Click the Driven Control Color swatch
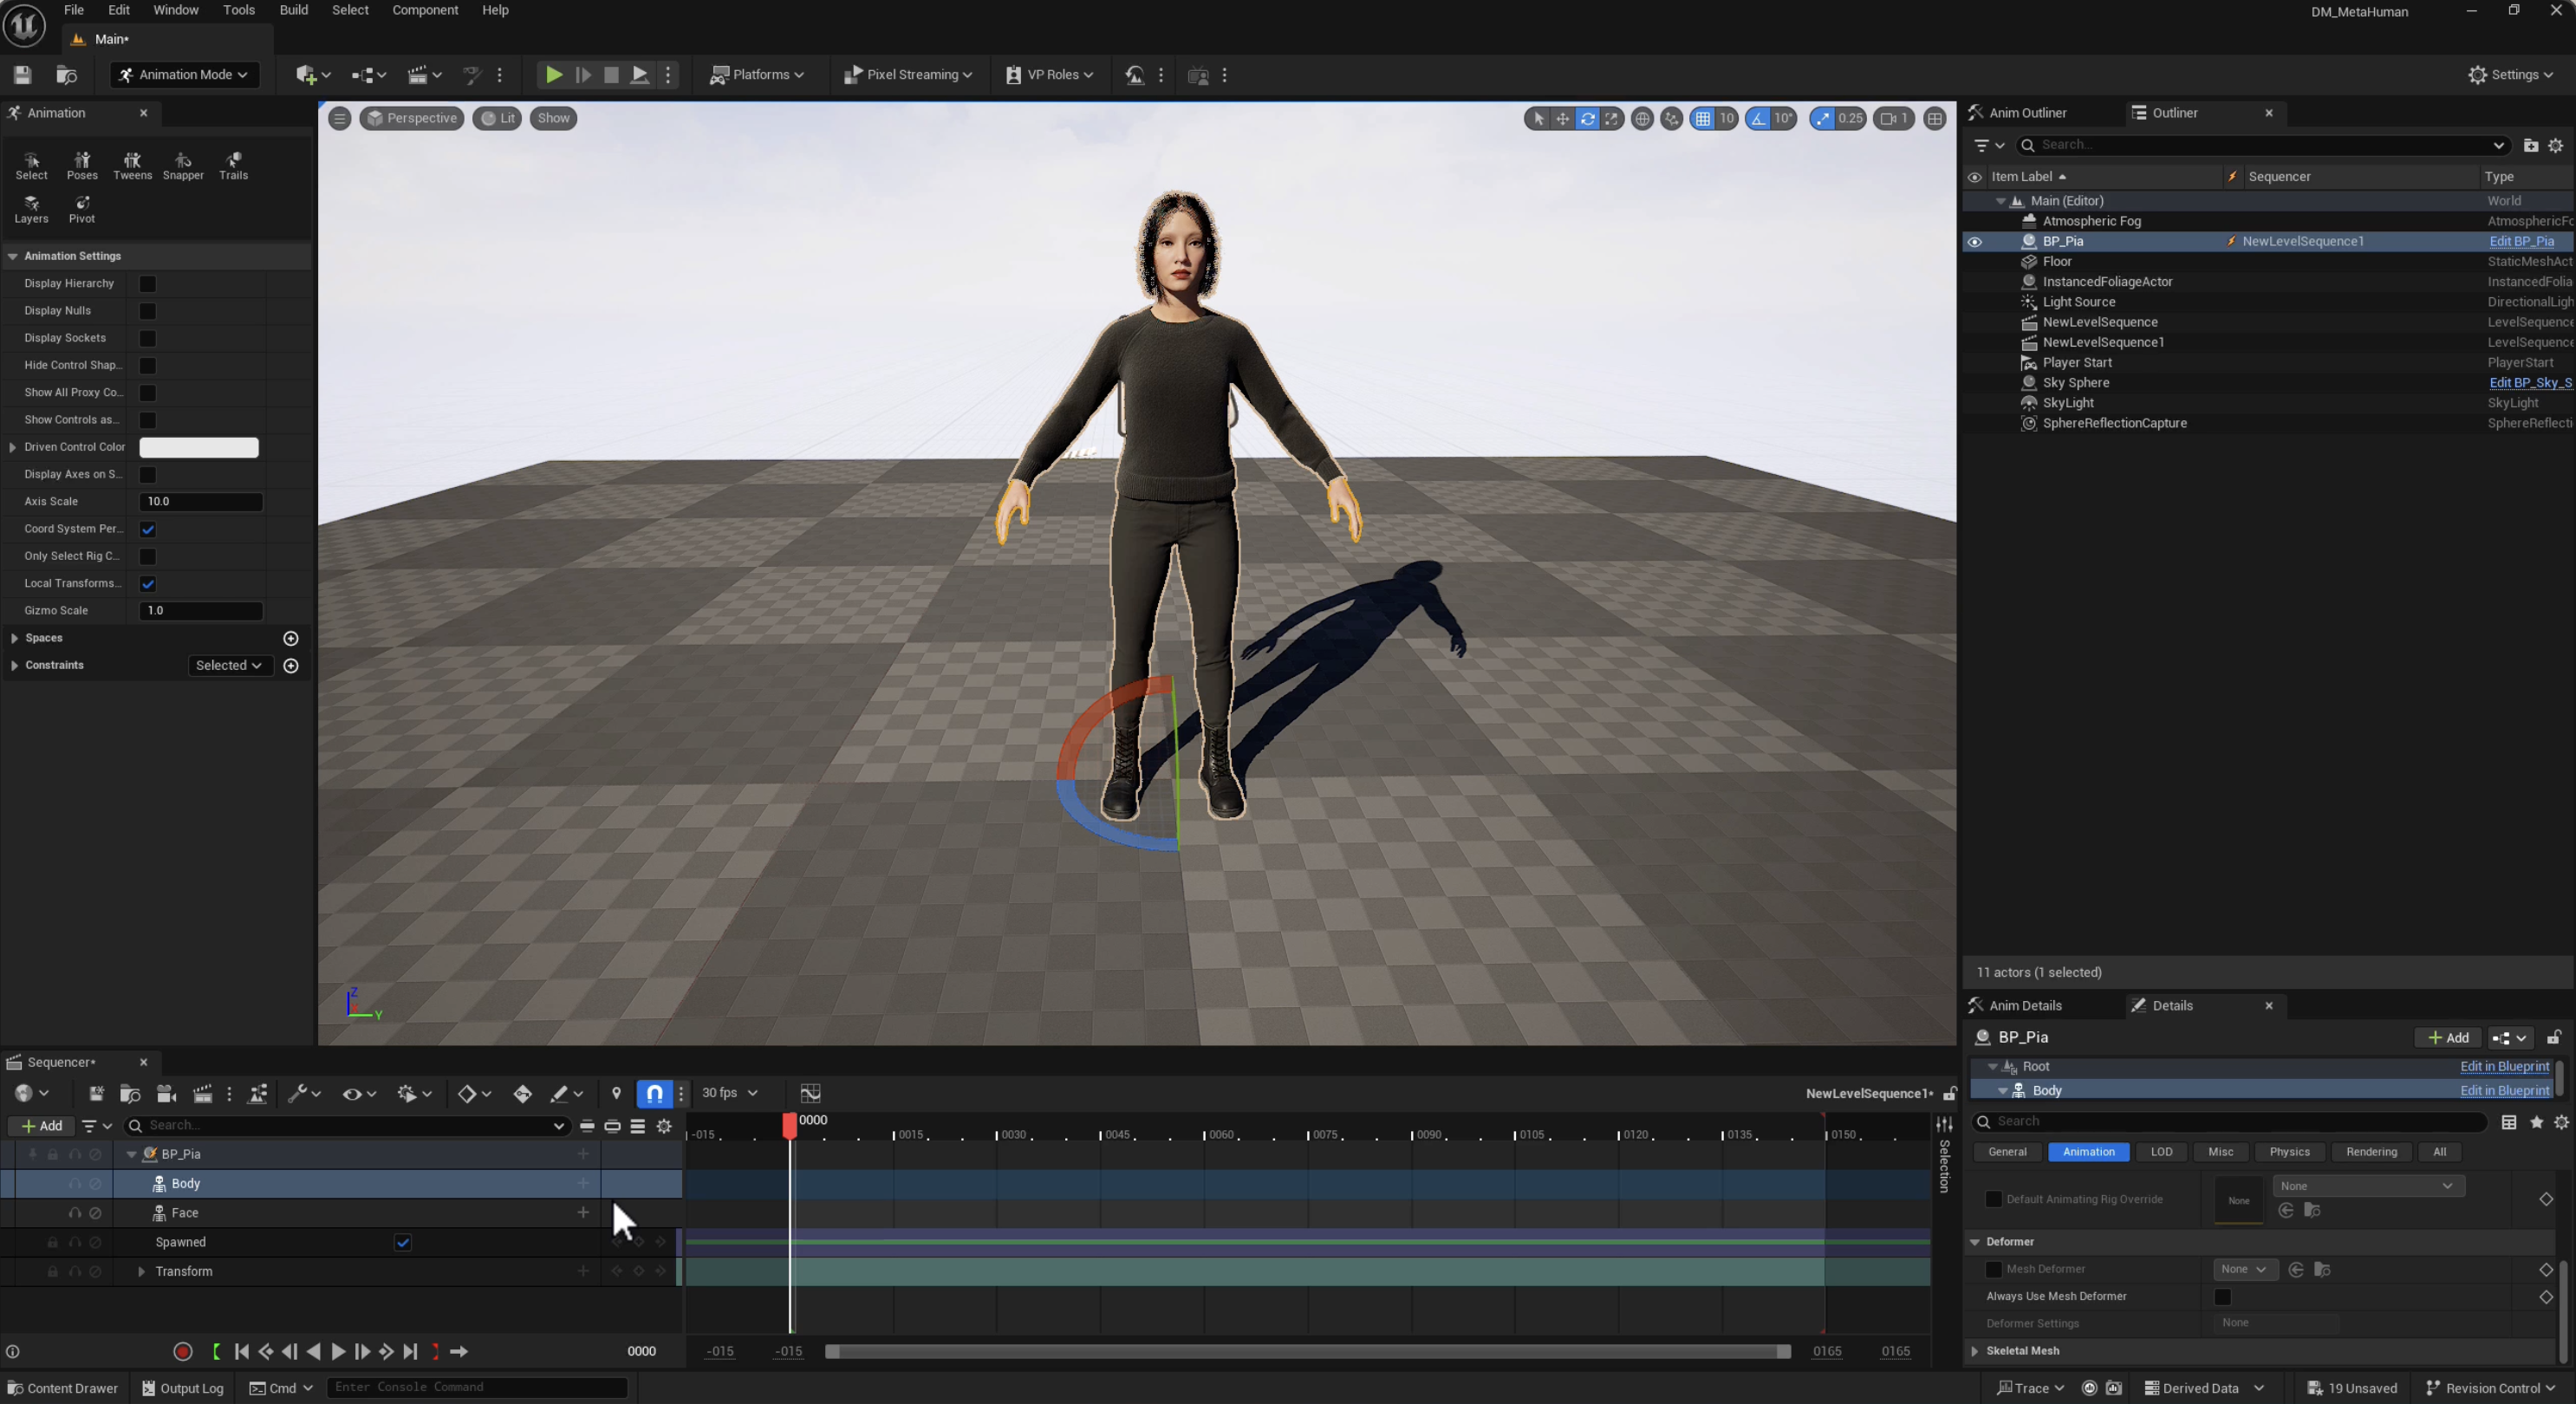This screenshot has width=2576, height=1404. click(199, 447)
